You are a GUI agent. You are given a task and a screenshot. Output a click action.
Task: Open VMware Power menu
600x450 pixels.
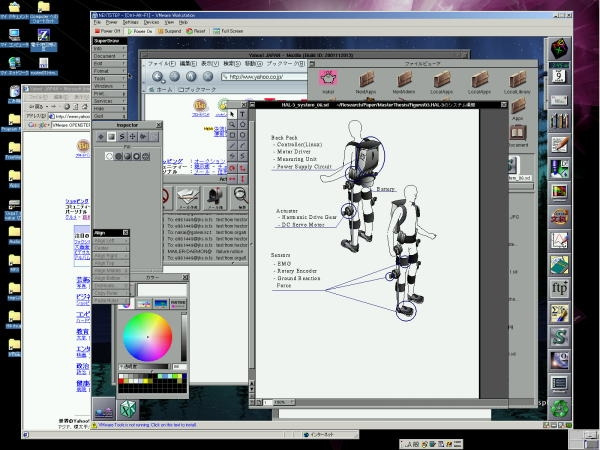click(x=111, y=23)
